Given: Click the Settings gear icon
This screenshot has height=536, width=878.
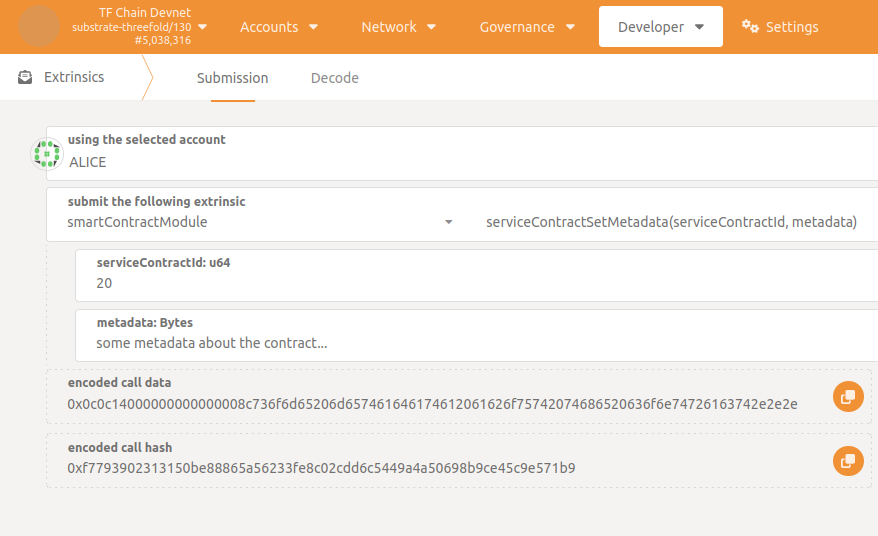Looking at the screenshot, I should pos(750,27).
